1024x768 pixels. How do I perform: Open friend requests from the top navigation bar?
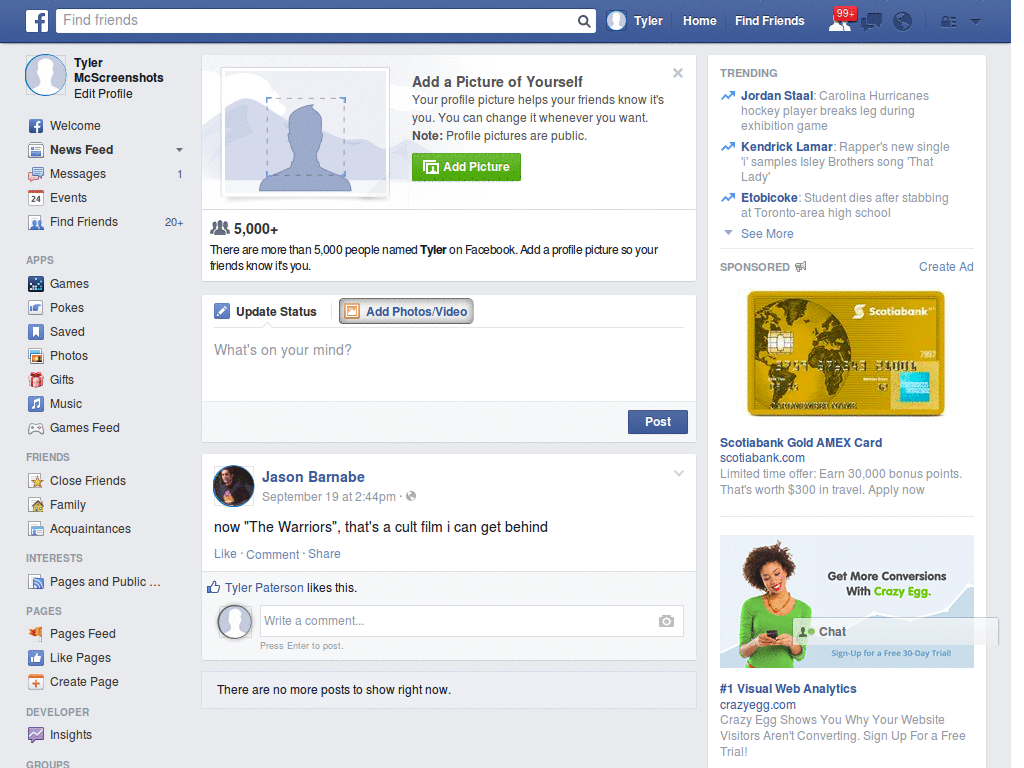click(x=841, y=20)
